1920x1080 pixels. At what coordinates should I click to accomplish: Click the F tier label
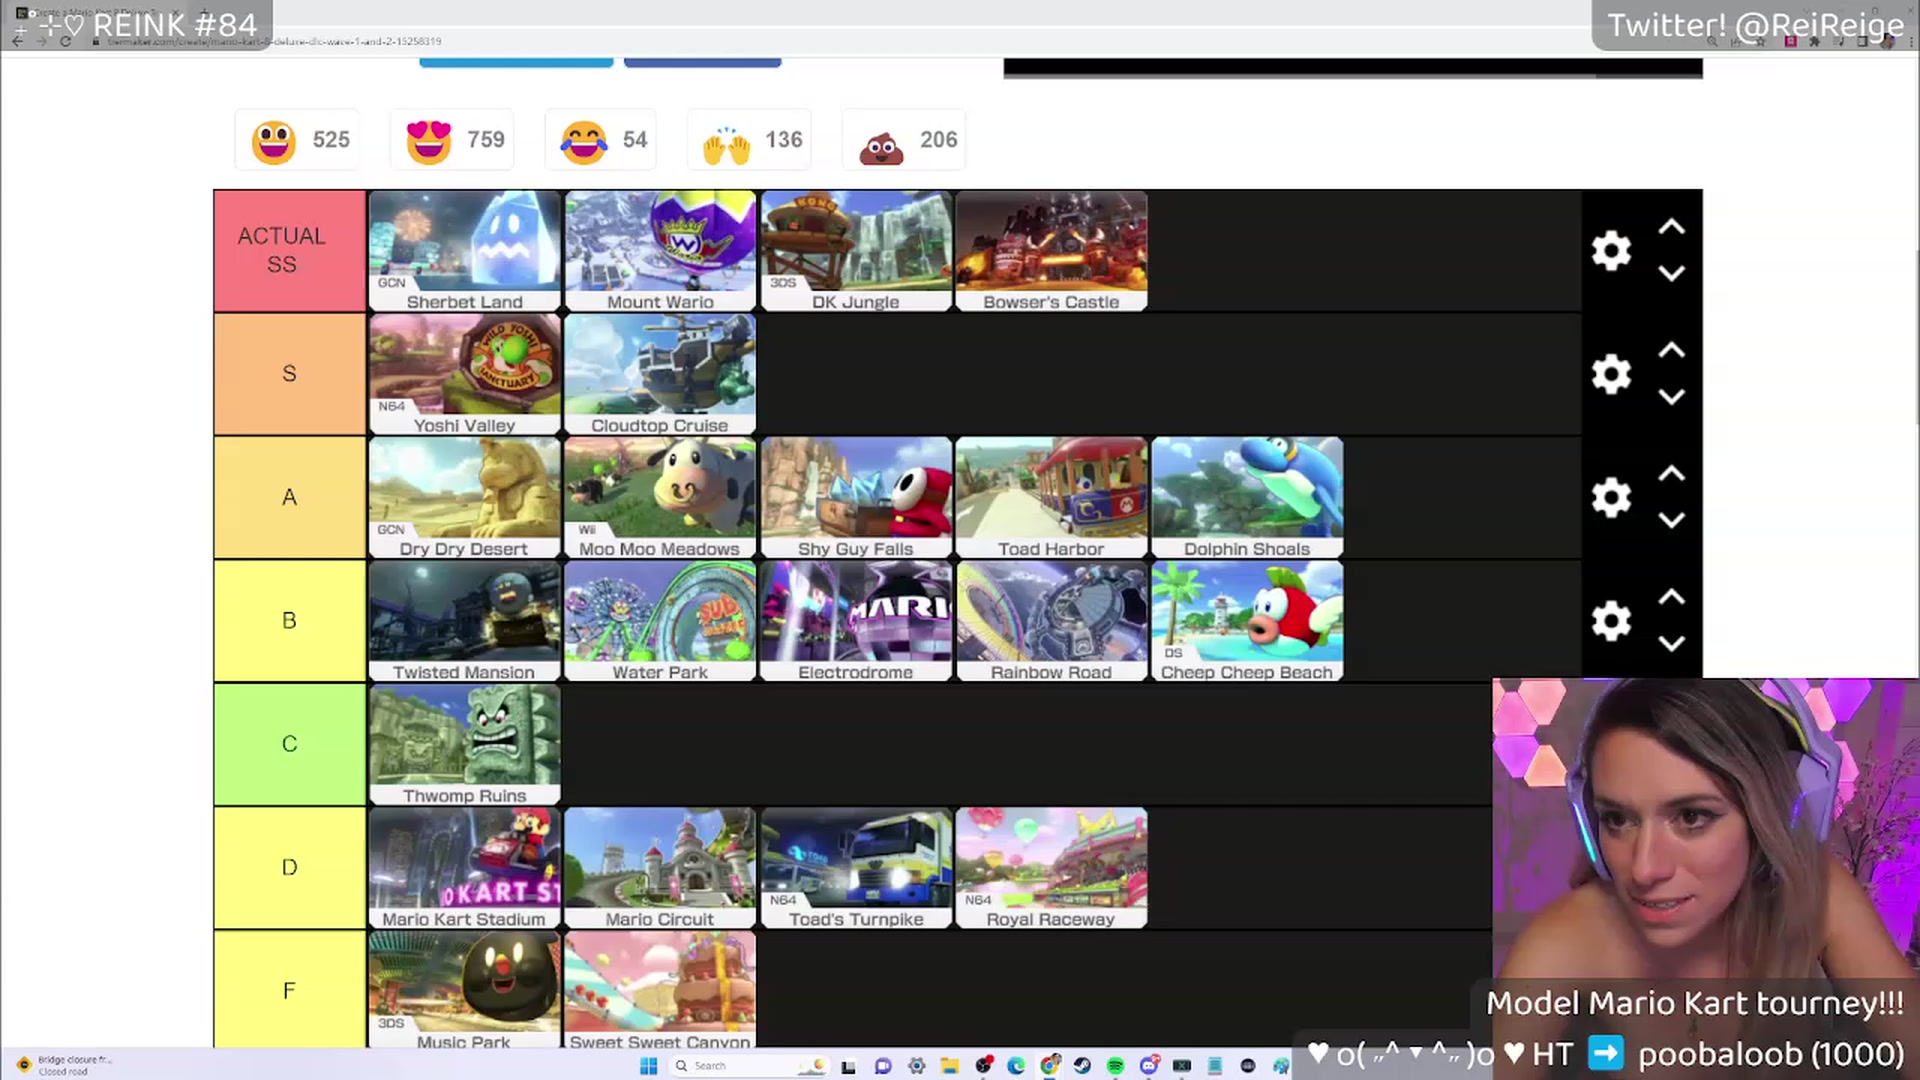pyautogui.click(x=289, y=990)
